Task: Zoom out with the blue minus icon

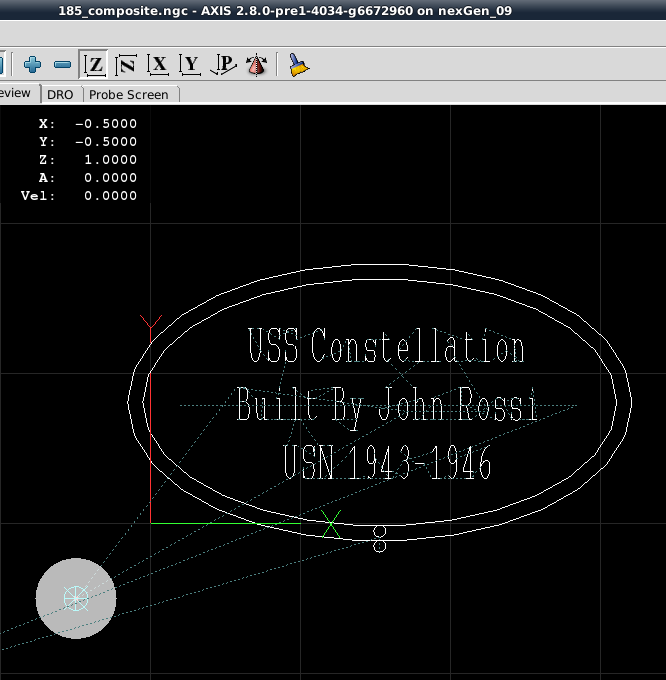Action: (x=63, y=65)
